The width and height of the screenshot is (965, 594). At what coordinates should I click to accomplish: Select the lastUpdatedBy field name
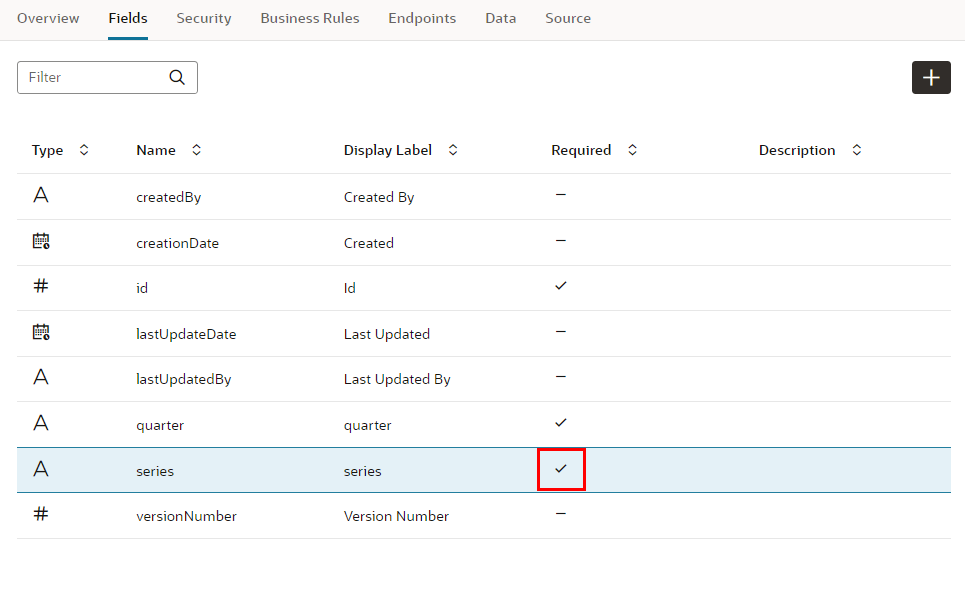(175, 379)
